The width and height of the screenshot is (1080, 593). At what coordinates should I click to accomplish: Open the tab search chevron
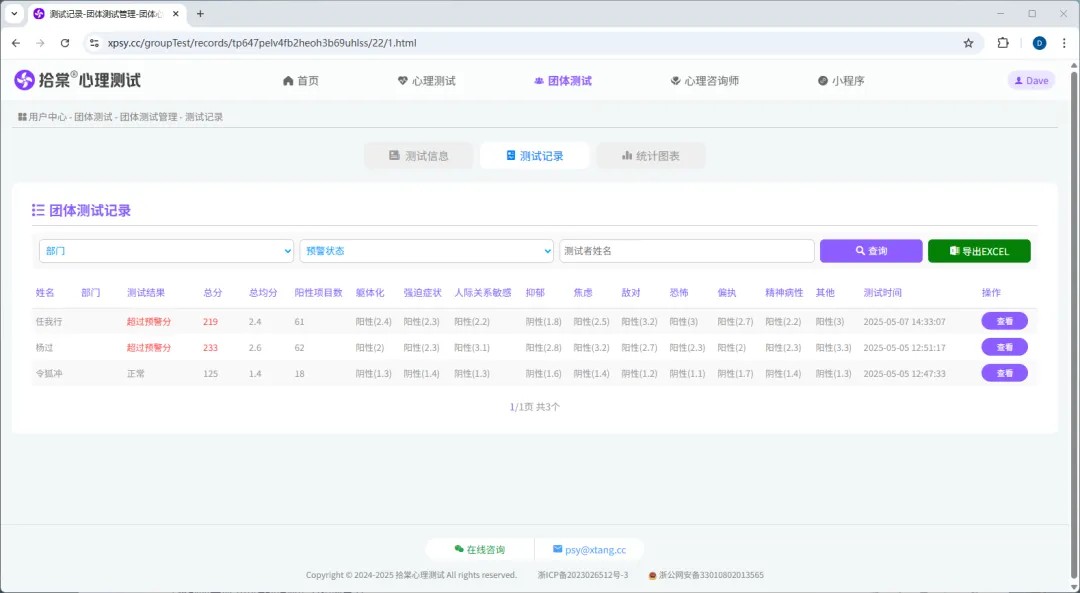pos(14,14)
